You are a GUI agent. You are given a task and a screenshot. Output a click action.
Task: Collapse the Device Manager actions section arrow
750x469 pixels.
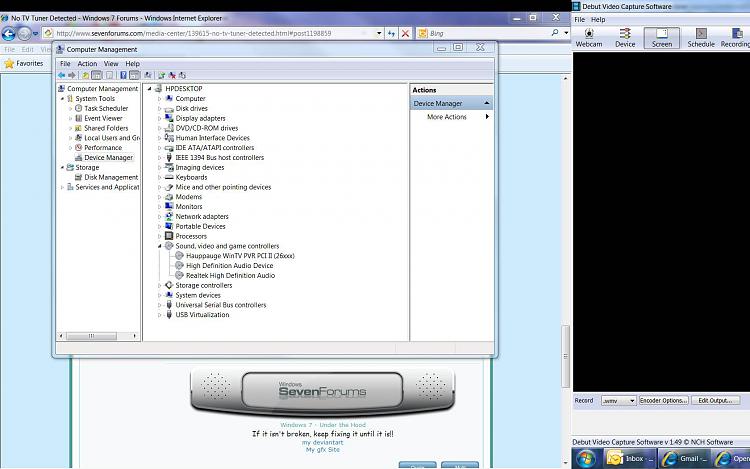(486, 103)
